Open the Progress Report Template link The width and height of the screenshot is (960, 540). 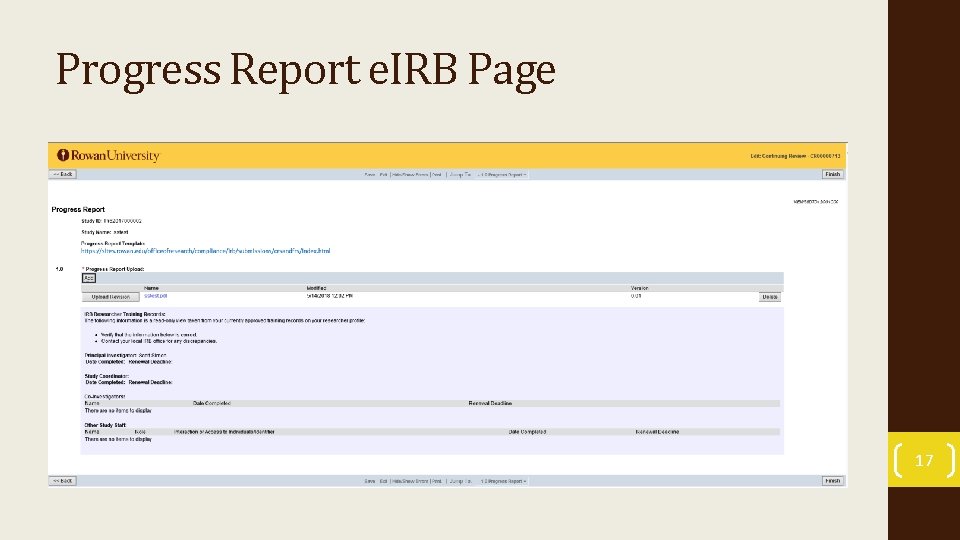pyautogui.click(x=205, y=251)
